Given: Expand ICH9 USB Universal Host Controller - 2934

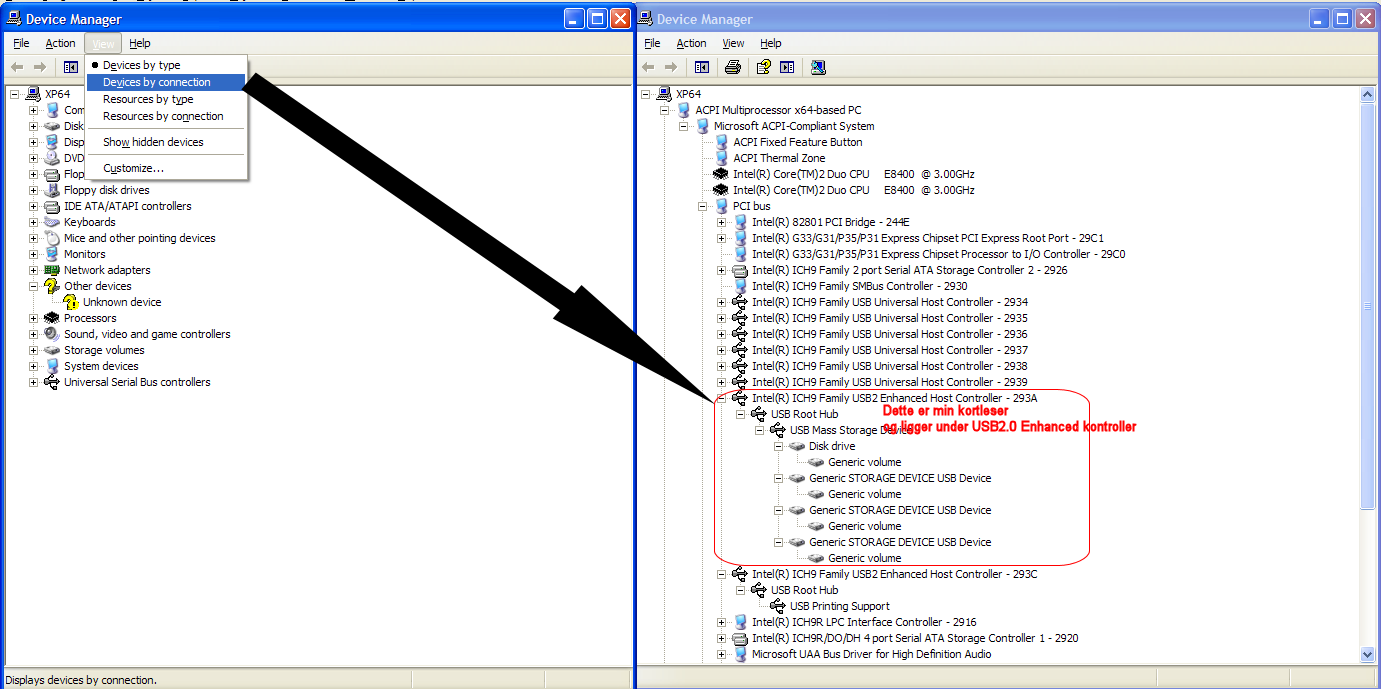Looking at the screenshot, I should [x=722, y=302].
